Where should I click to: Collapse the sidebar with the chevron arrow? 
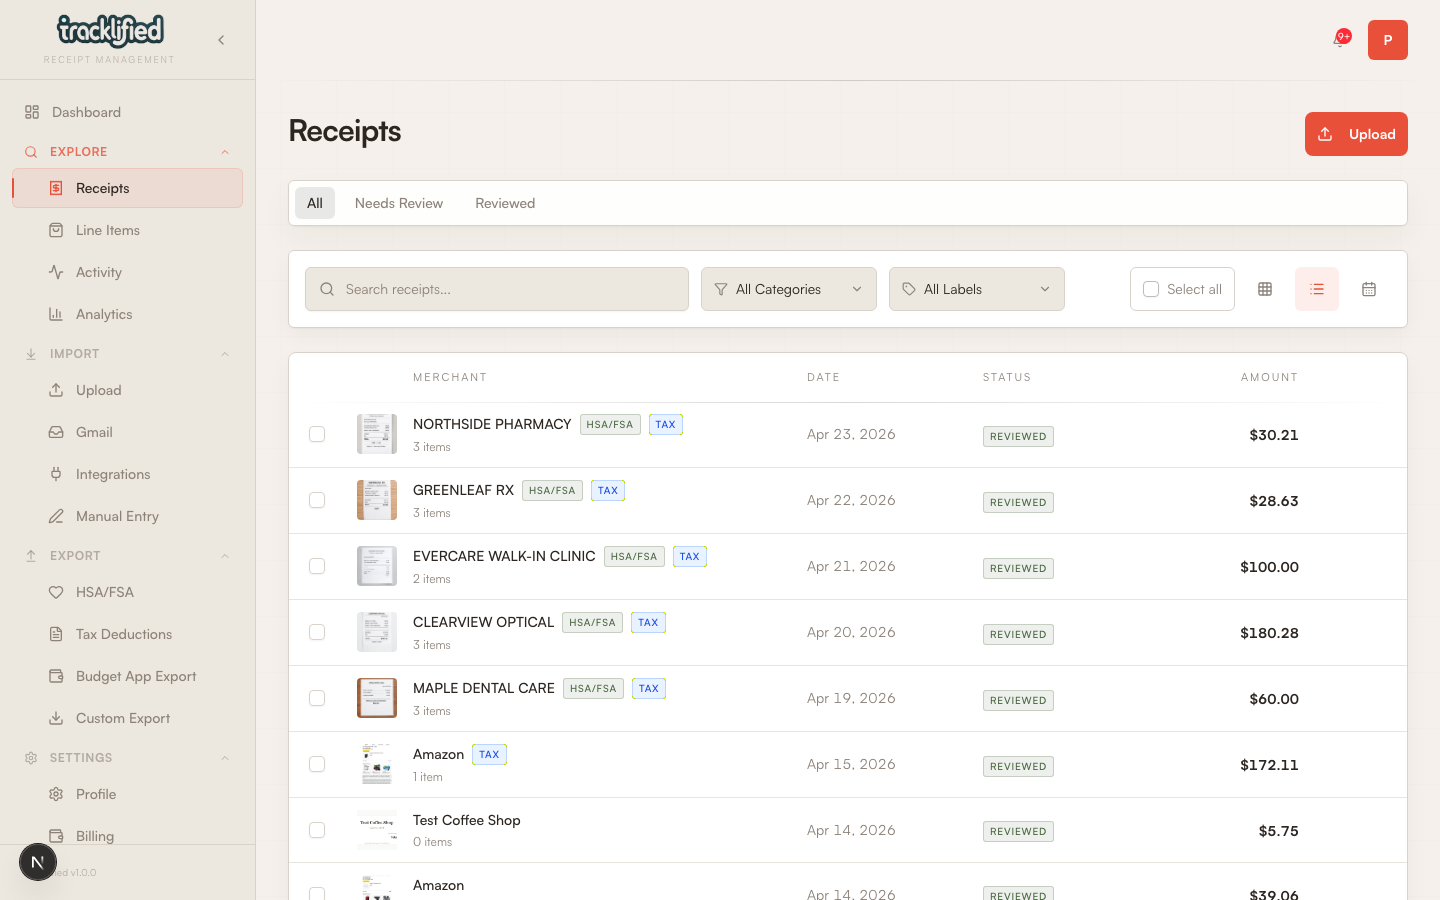point(221,40)
